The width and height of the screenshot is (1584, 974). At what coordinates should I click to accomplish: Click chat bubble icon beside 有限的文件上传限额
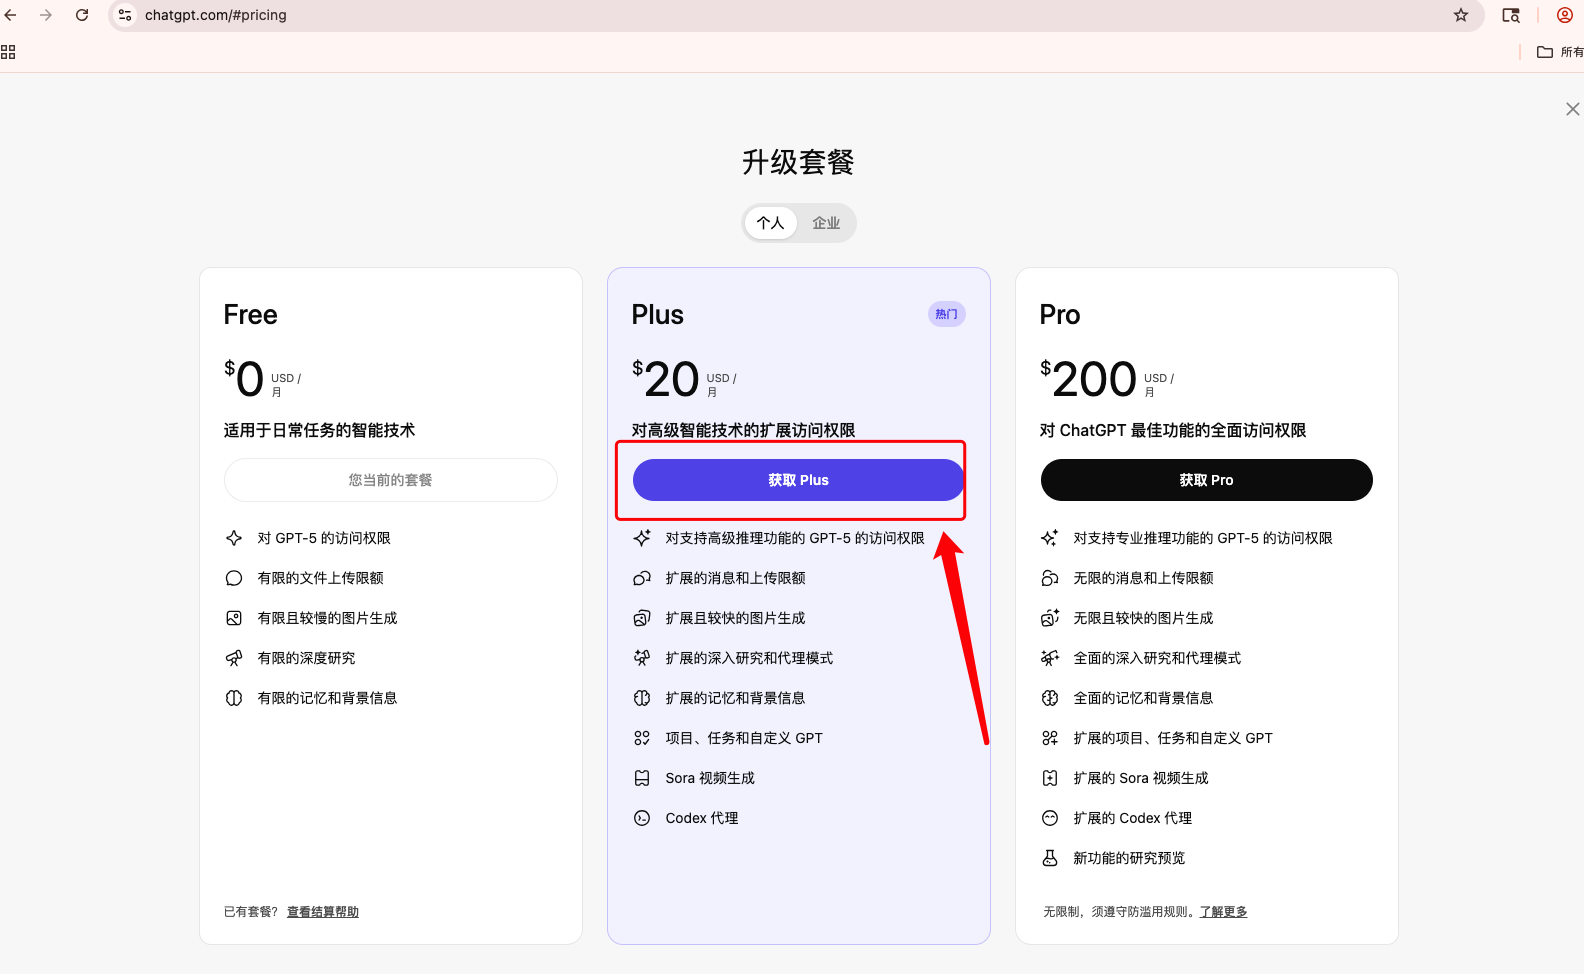(234, 578)
